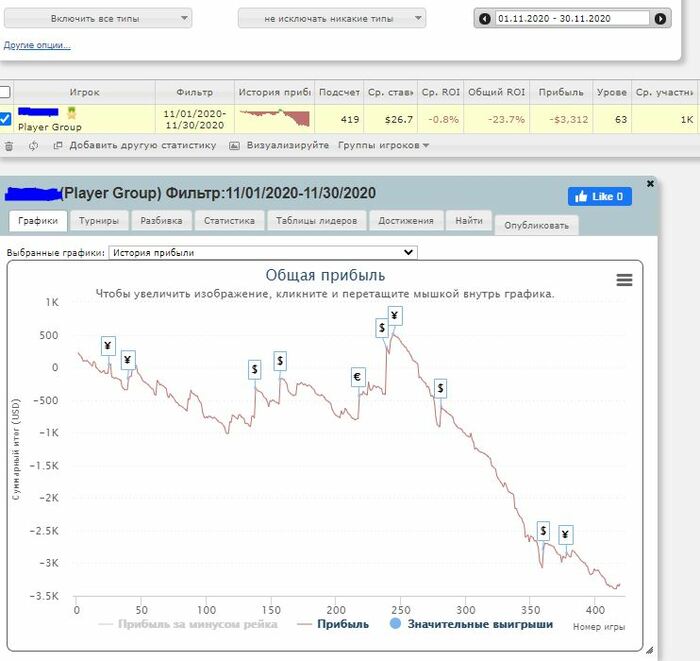
Task: Click the euro win marker on the chart
Action: (x=358, y=377)
